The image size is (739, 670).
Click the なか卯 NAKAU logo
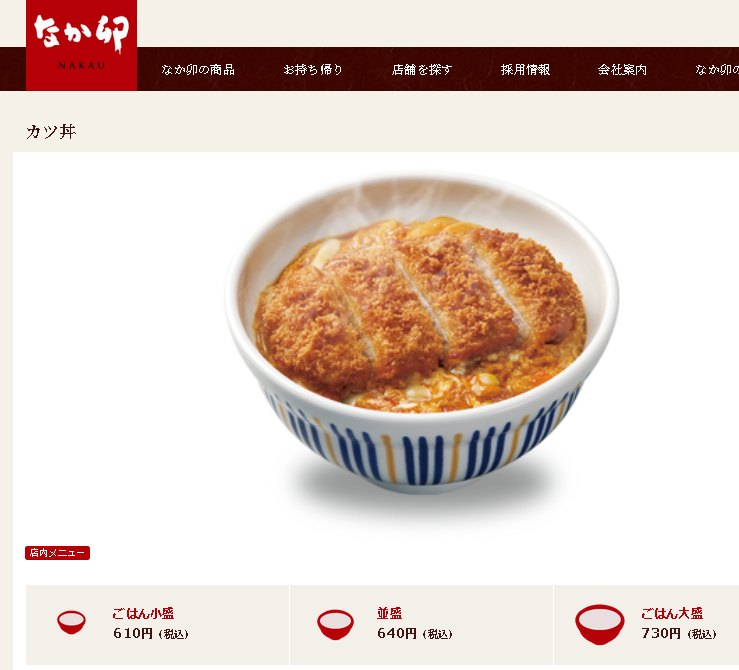coord(82,45)
